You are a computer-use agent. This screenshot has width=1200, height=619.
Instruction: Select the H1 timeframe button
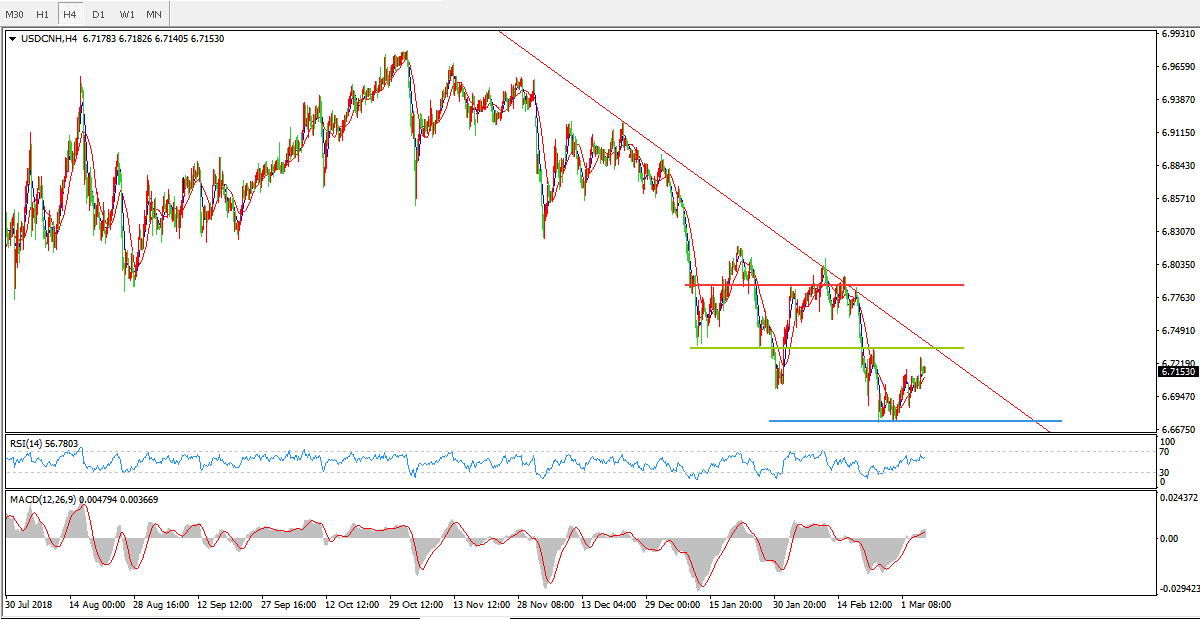[42, 14]
